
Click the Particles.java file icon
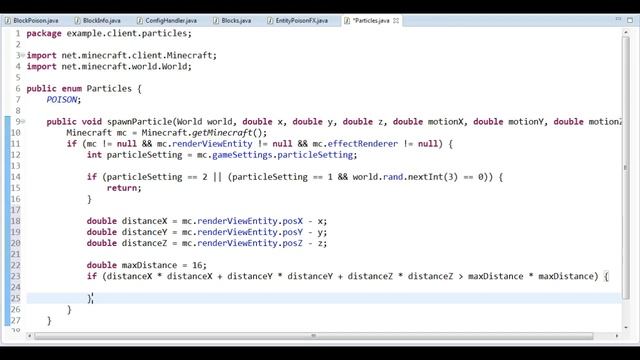pos(347,20)
